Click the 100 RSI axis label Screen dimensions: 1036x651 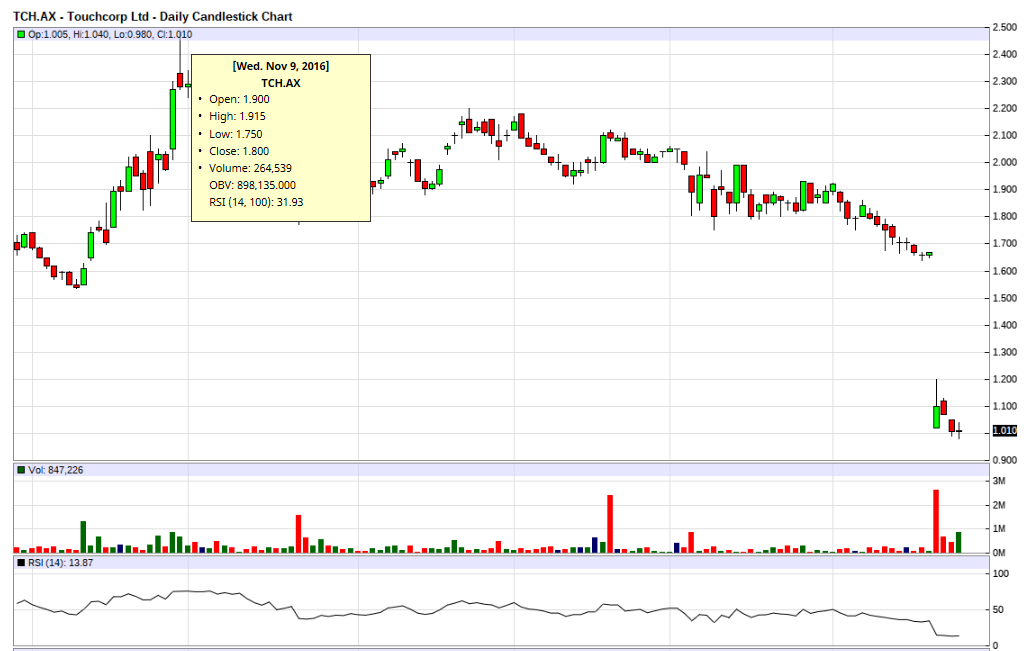1001,574
